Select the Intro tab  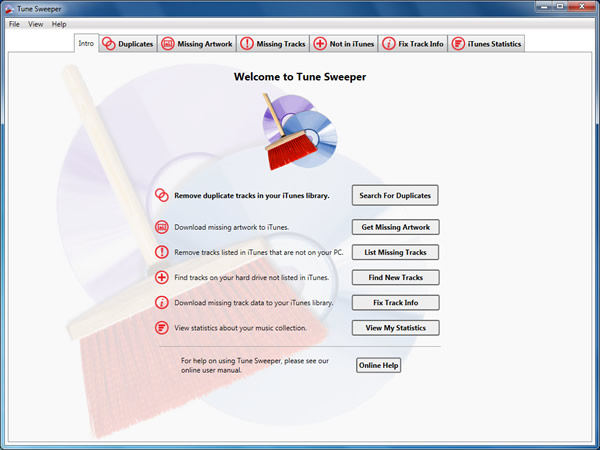[x=86, y=43]
